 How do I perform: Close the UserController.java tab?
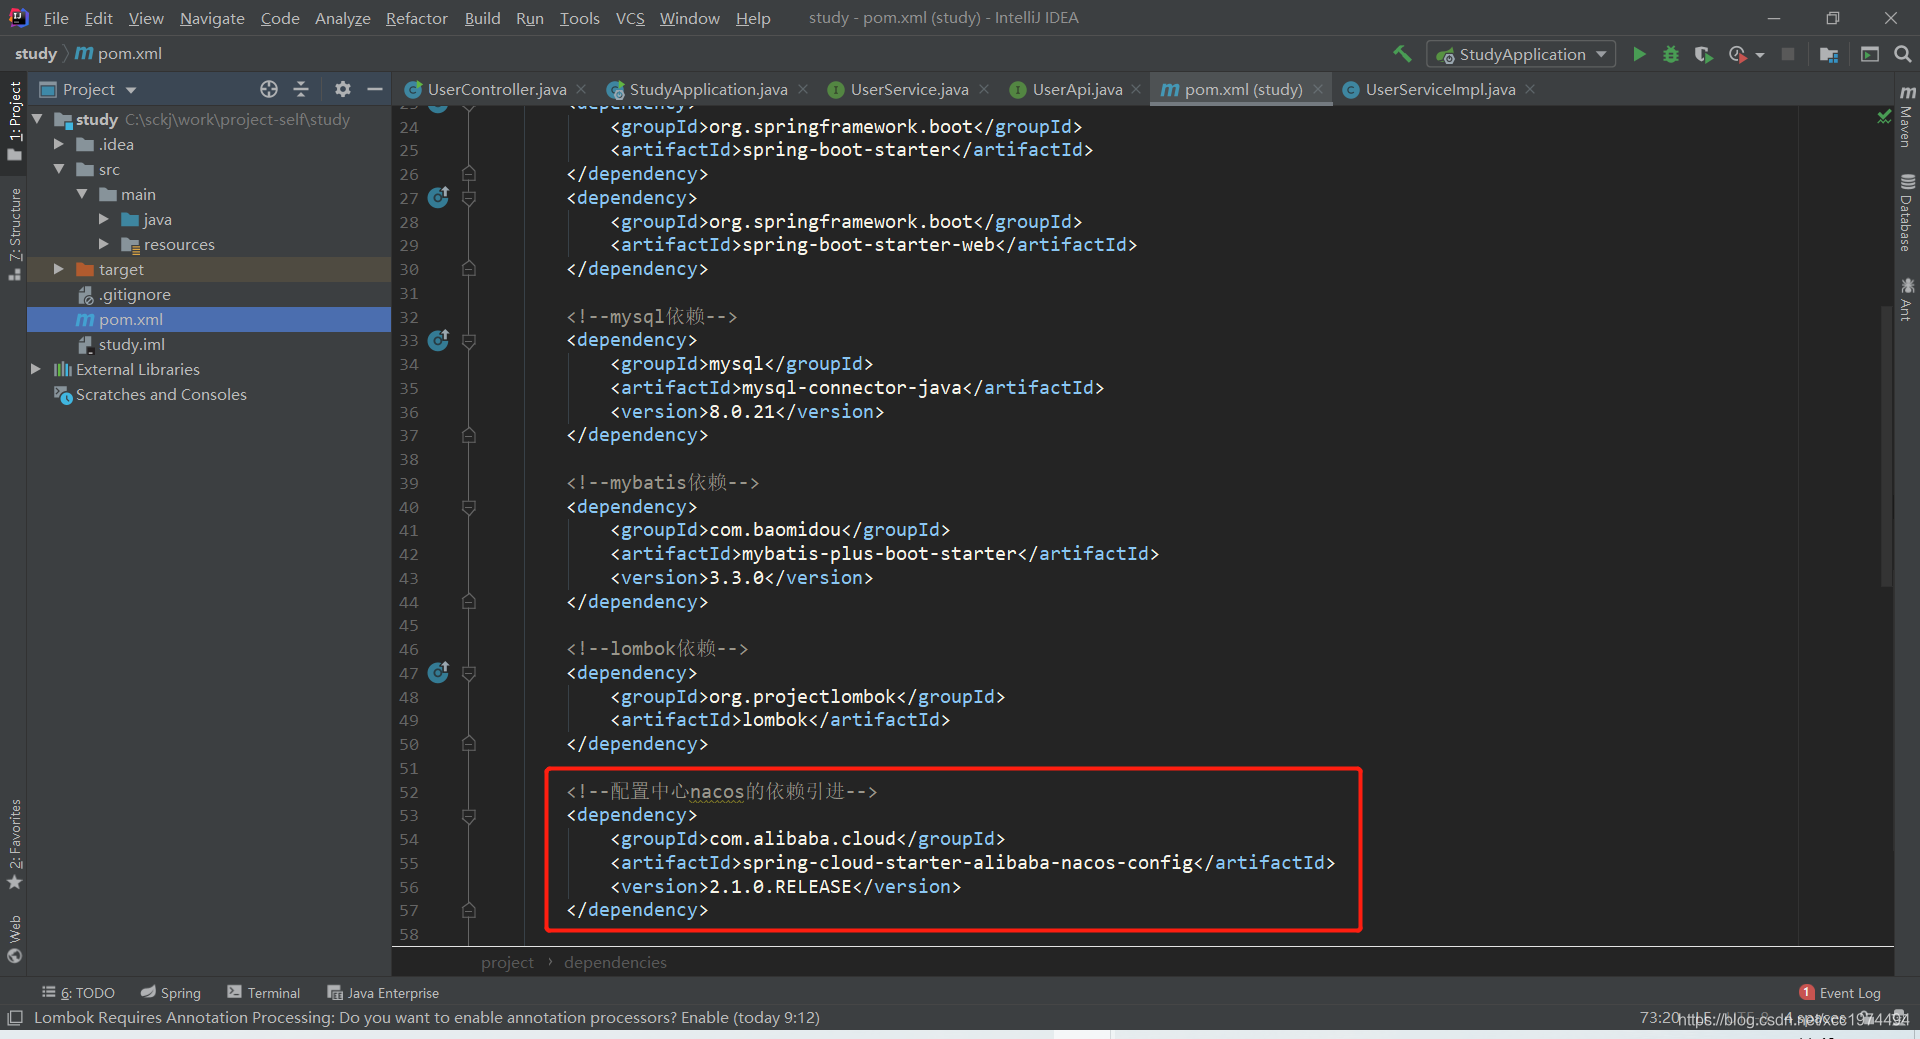pos(582,89)
